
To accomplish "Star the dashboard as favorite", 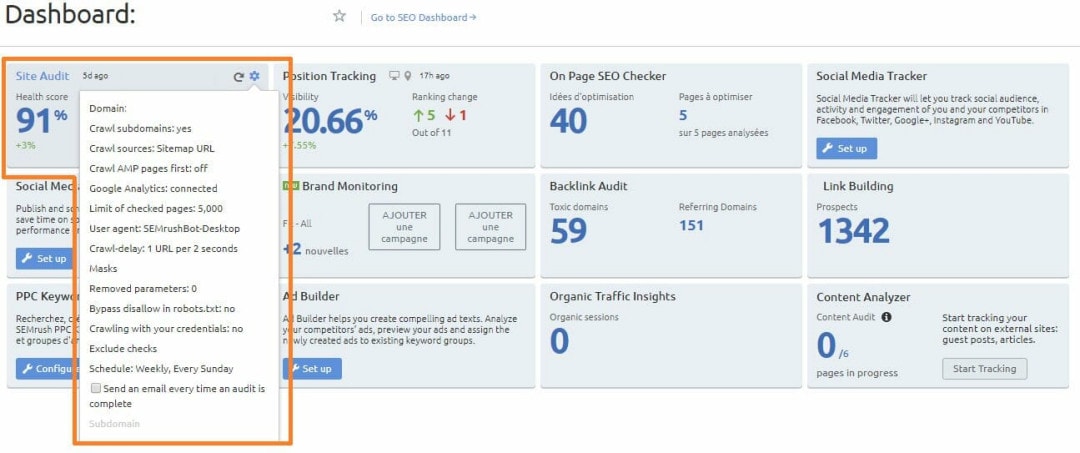I will point(339,16).
